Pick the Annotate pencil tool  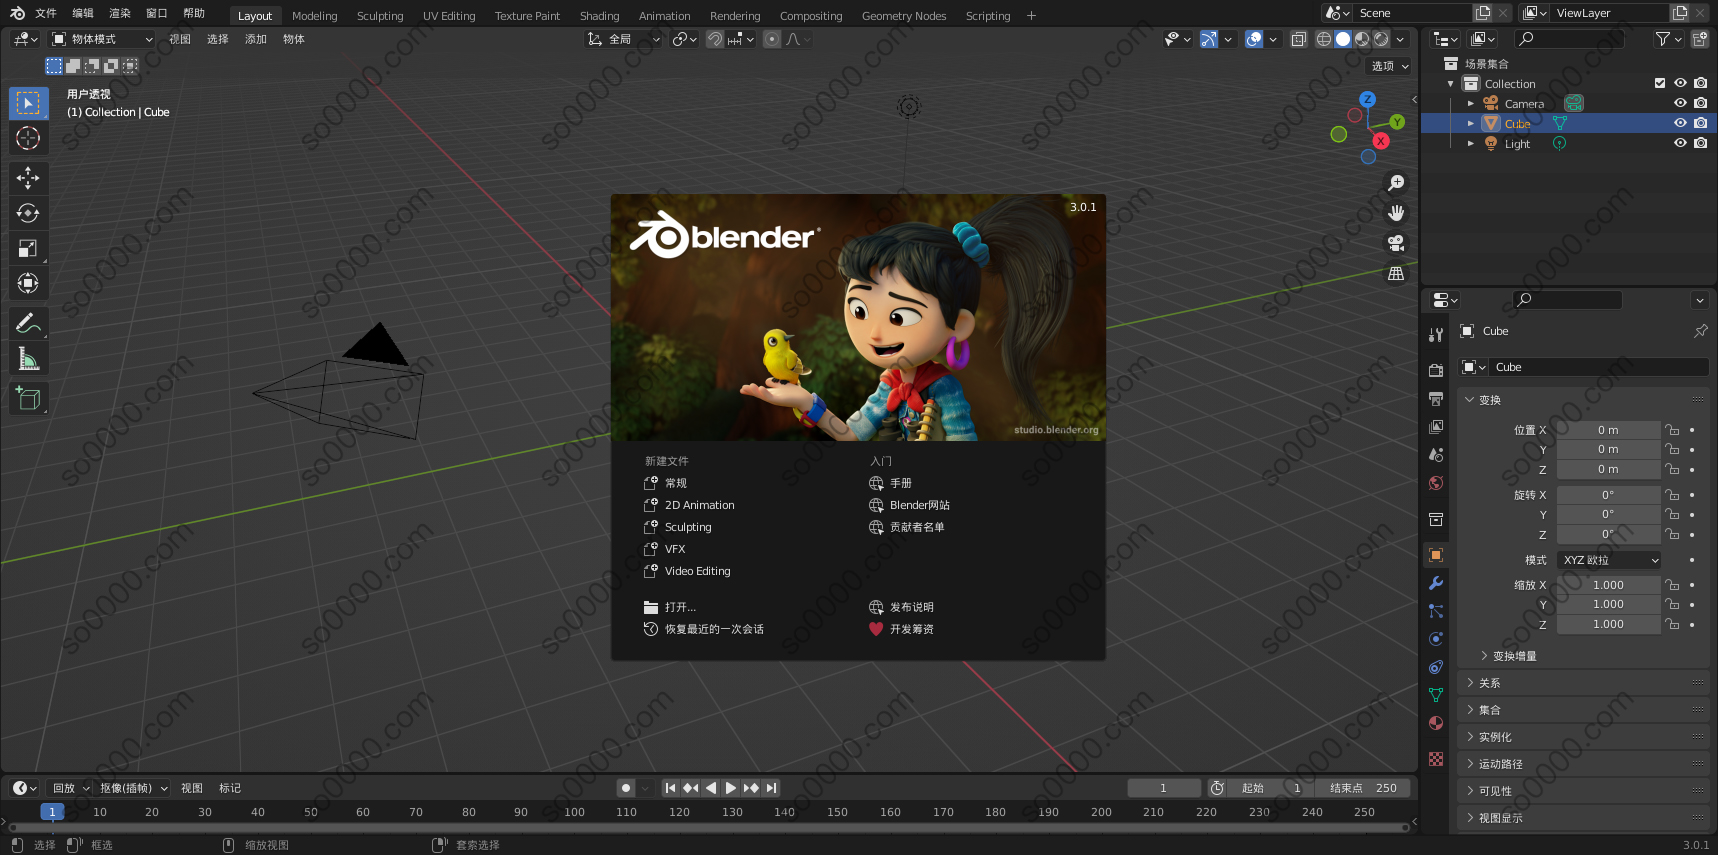click(28, 323)
